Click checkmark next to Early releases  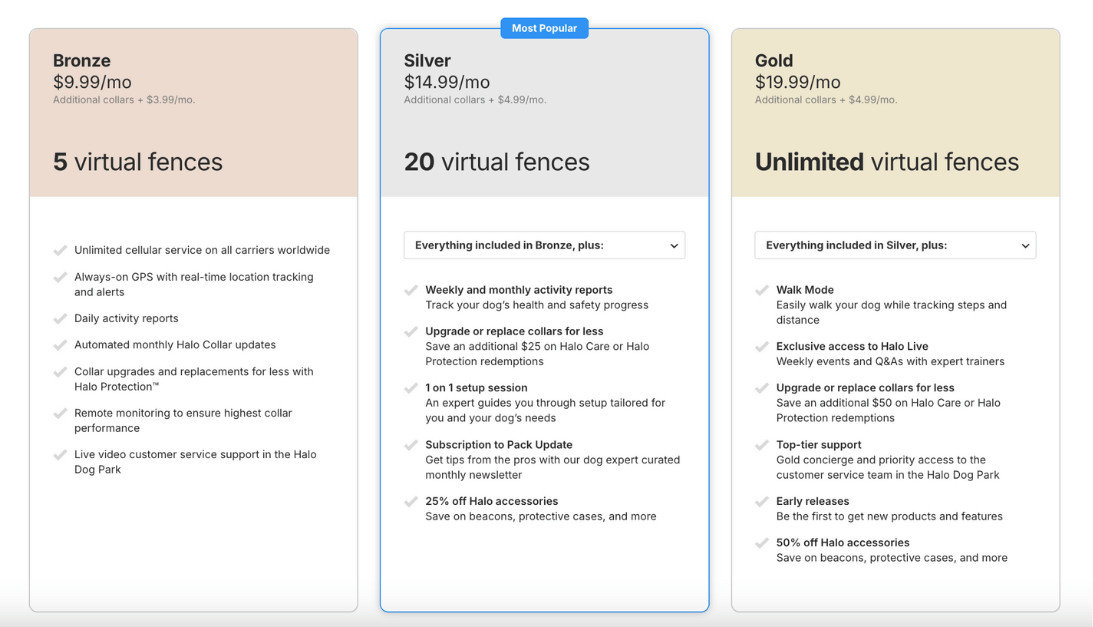[x=762, y=502]
